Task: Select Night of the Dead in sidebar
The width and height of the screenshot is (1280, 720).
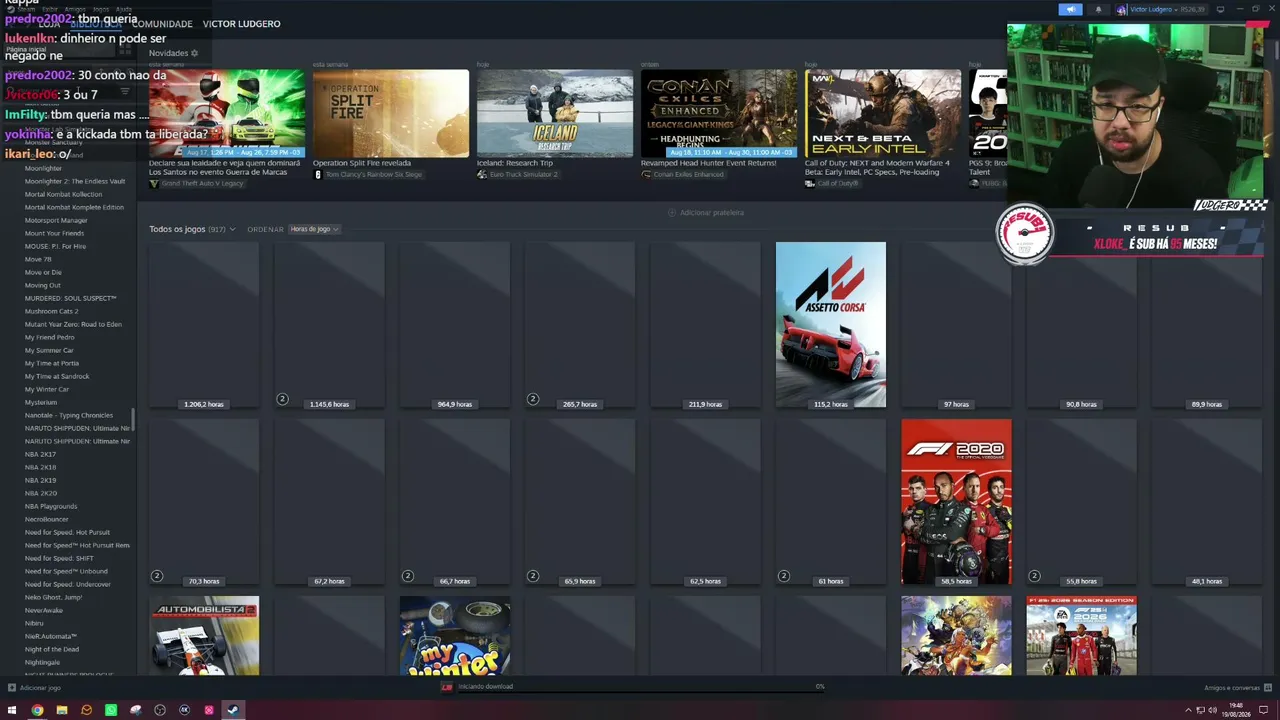Action: tap(52, 649)
